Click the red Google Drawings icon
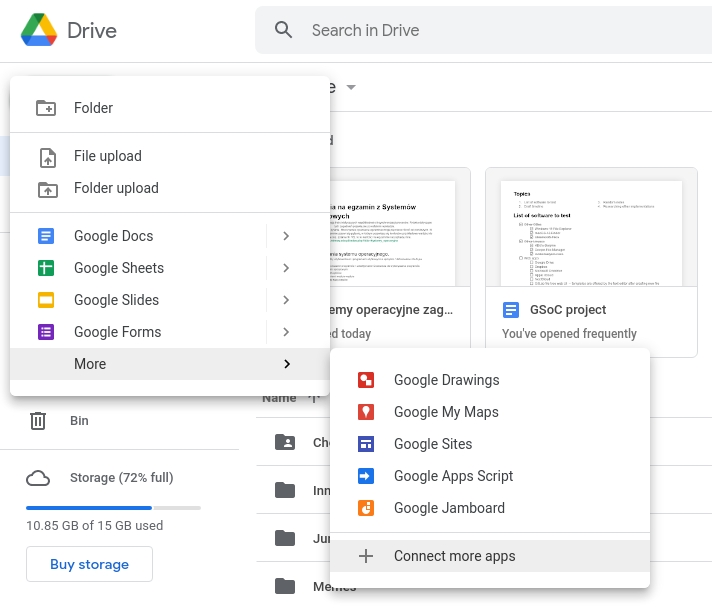 click(x=366, y=380)
